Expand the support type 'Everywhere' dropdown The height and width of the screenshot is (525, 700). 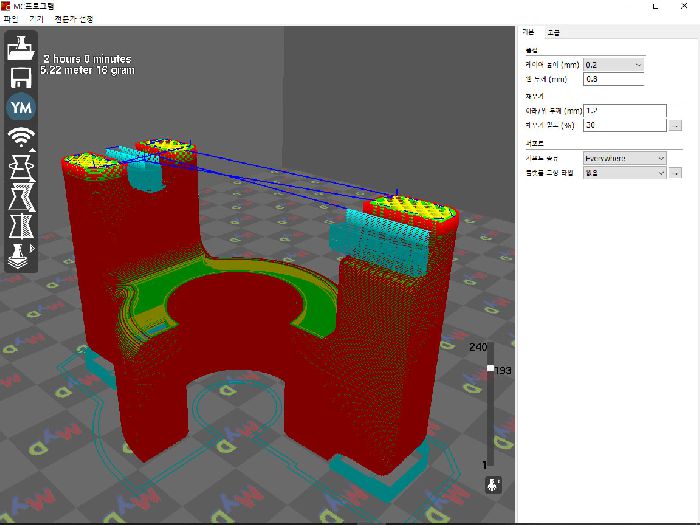625,158
